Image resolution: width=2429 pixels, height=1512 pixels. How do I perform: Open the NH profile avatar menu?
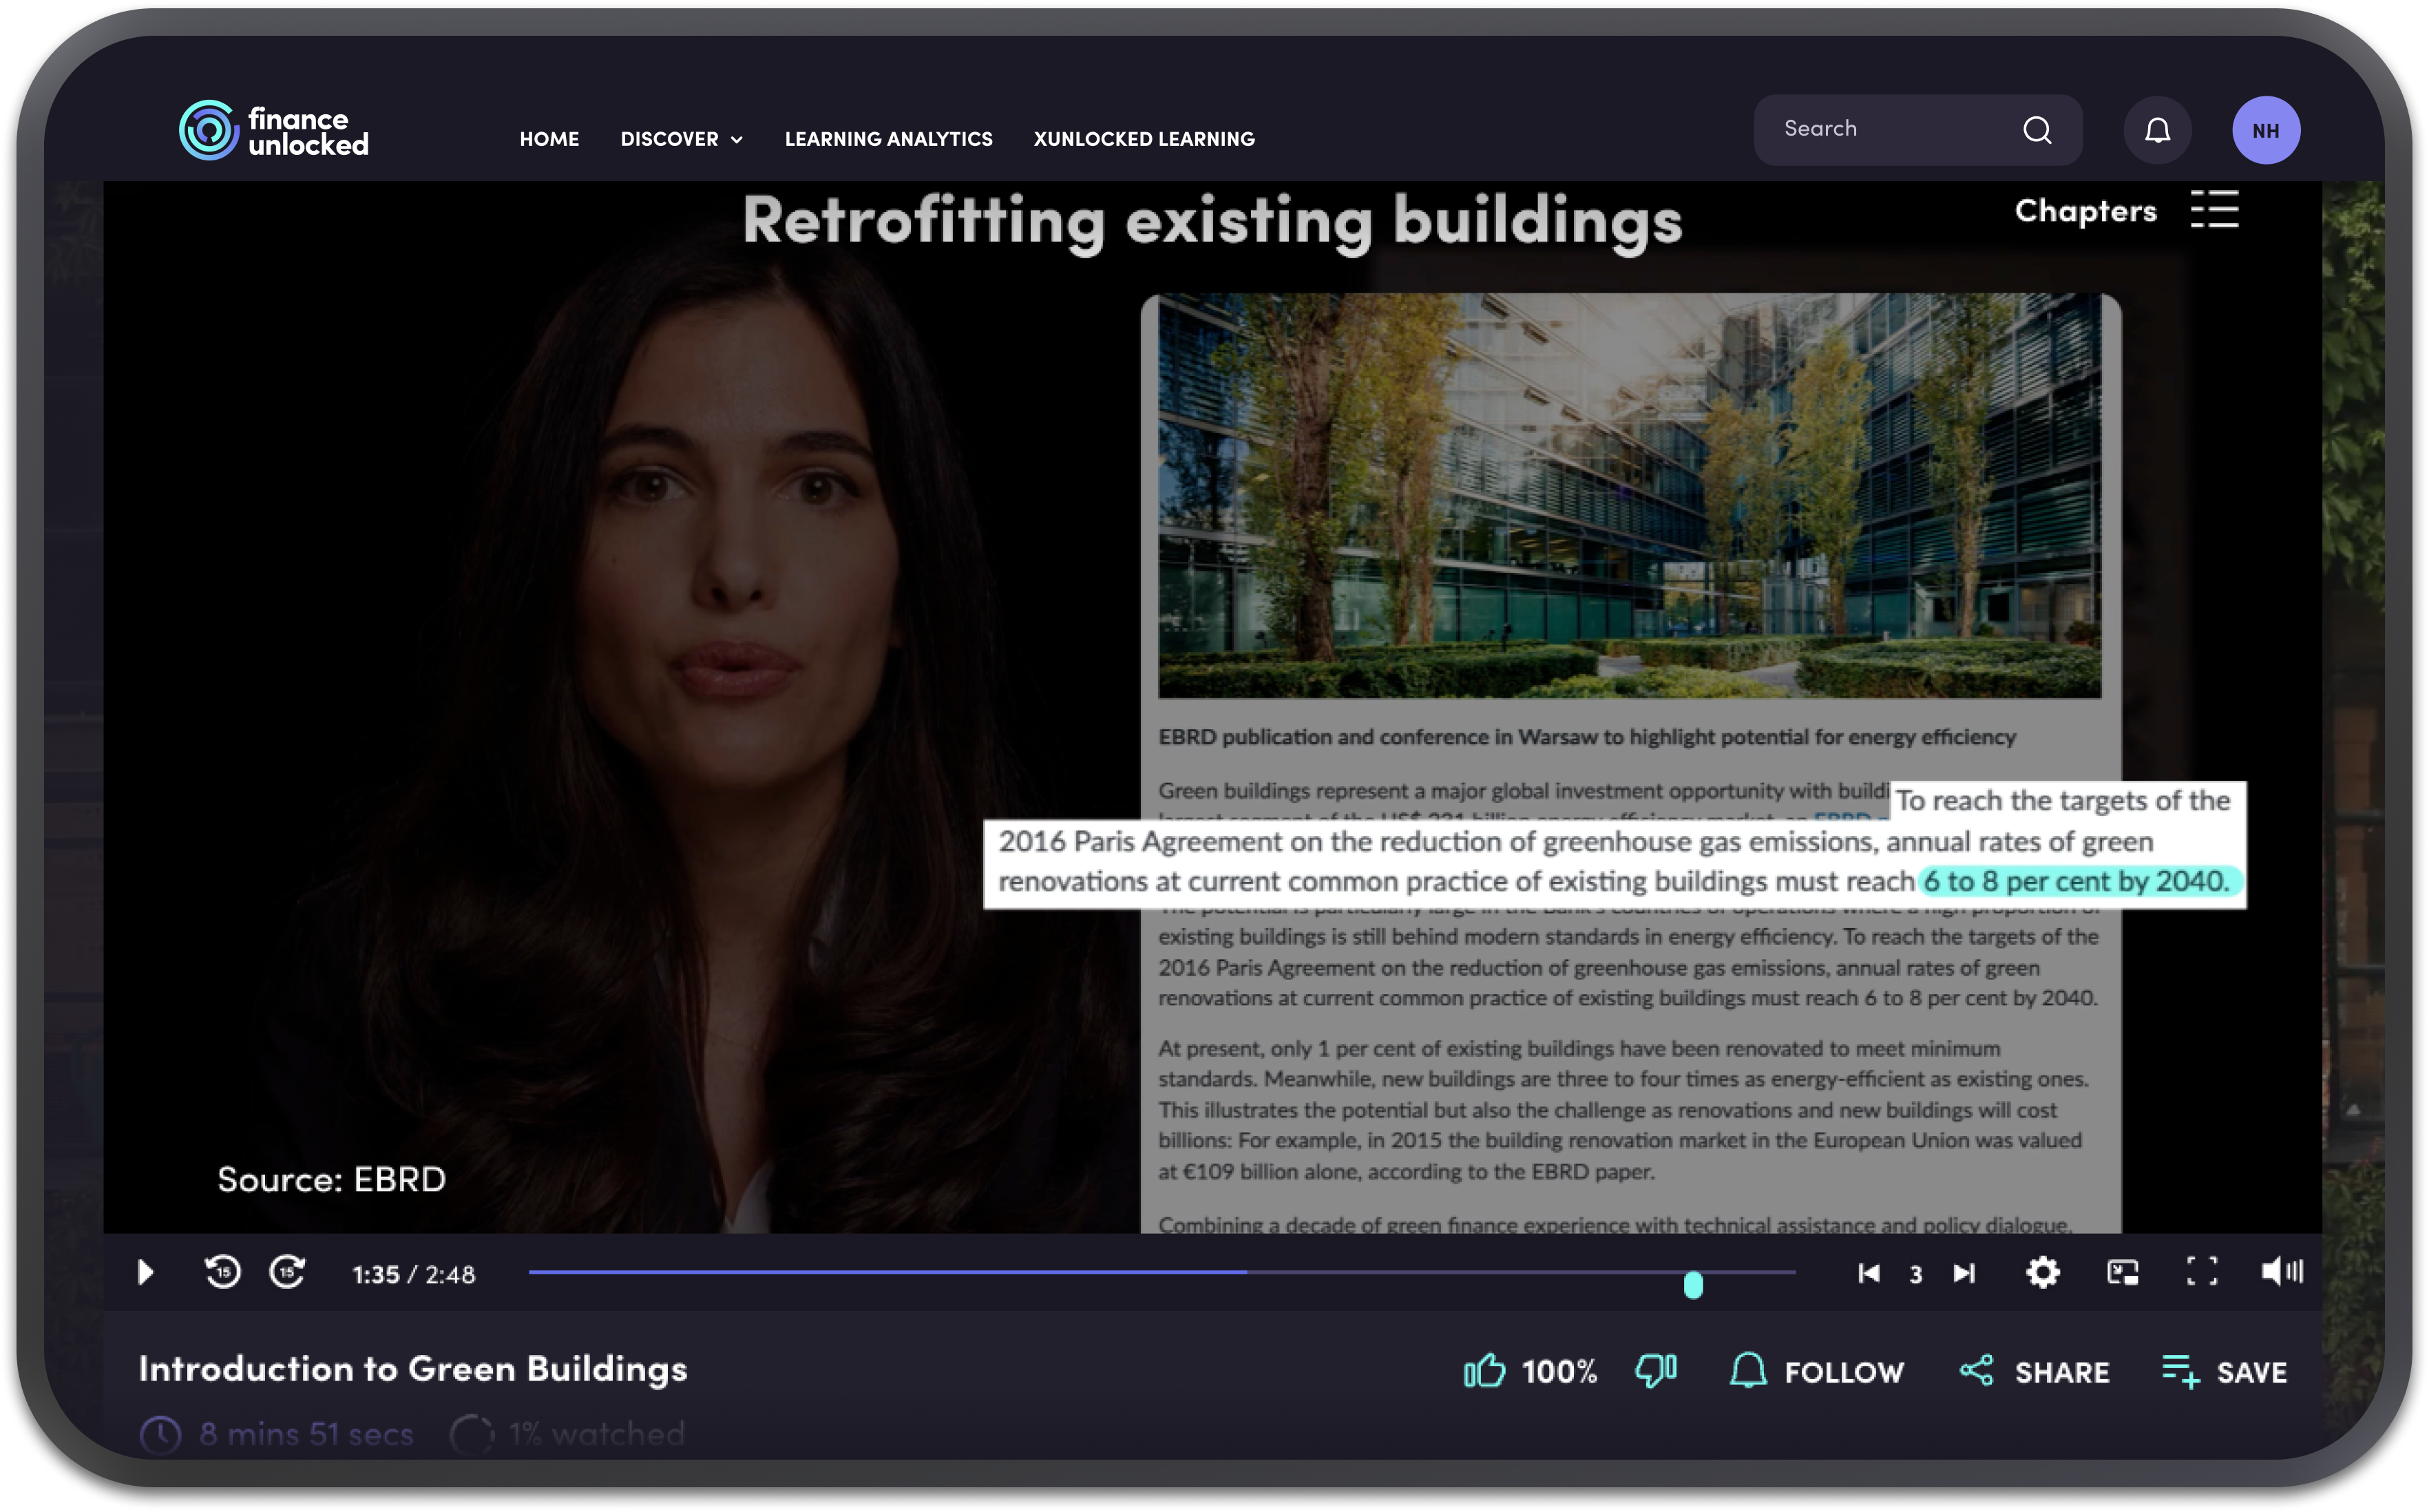tap(2265, 130)
